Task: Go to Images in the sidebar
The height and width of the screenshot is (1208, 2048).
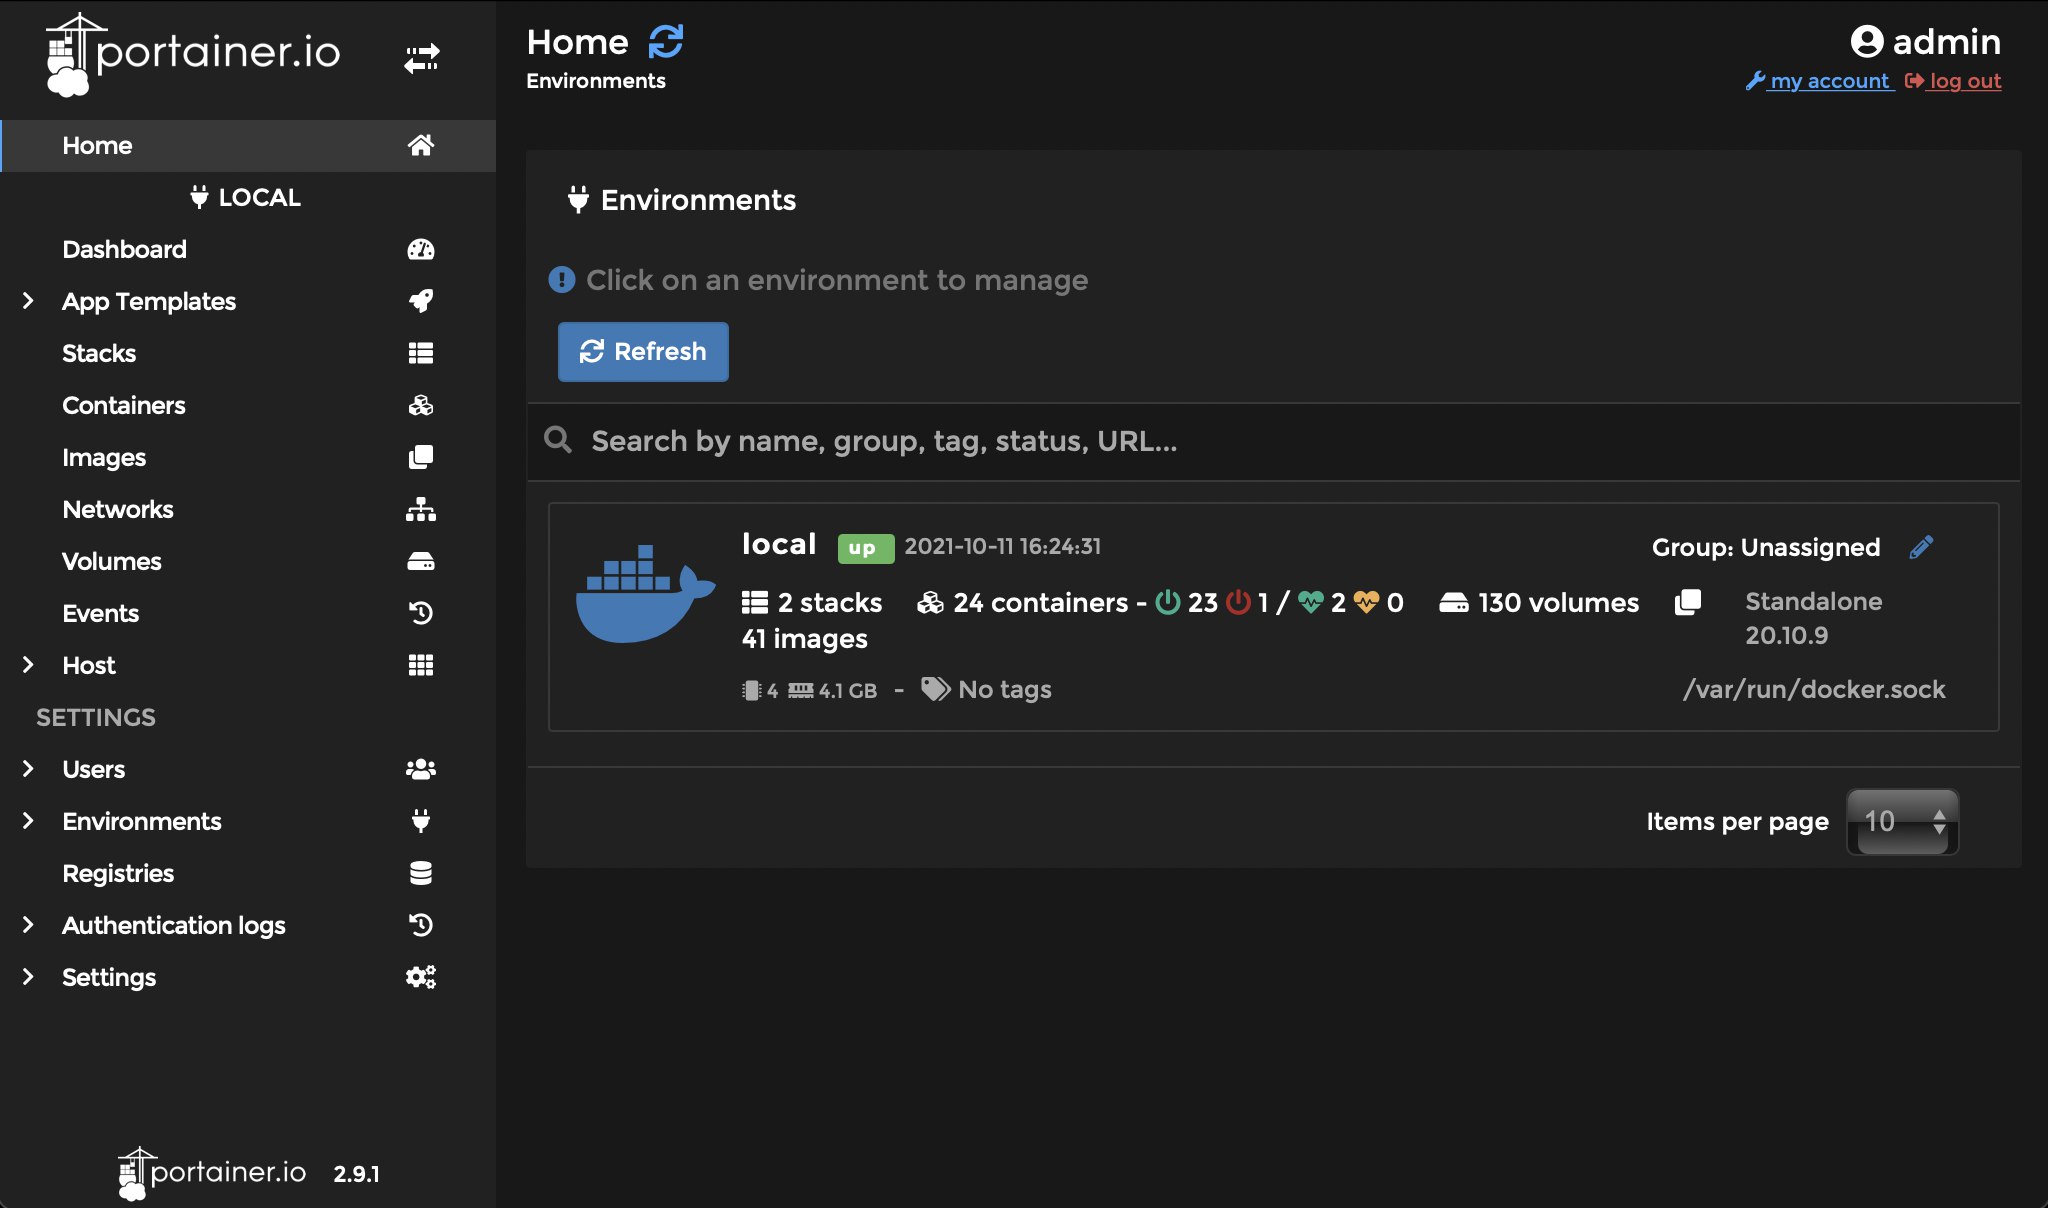Action: 104,457
